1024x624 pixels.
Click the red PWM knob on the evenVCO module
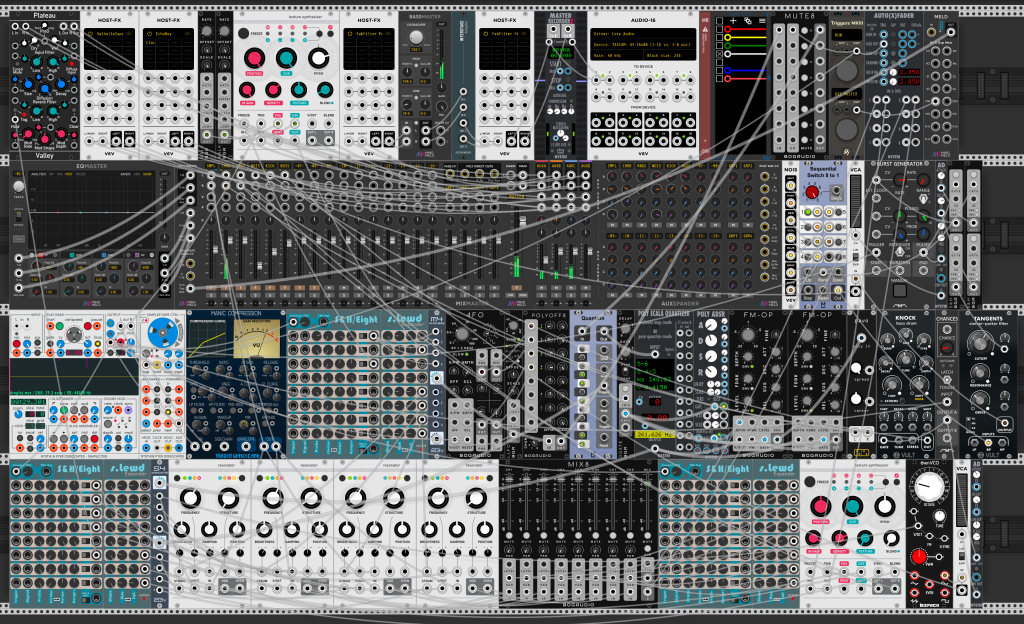point(919,557)
